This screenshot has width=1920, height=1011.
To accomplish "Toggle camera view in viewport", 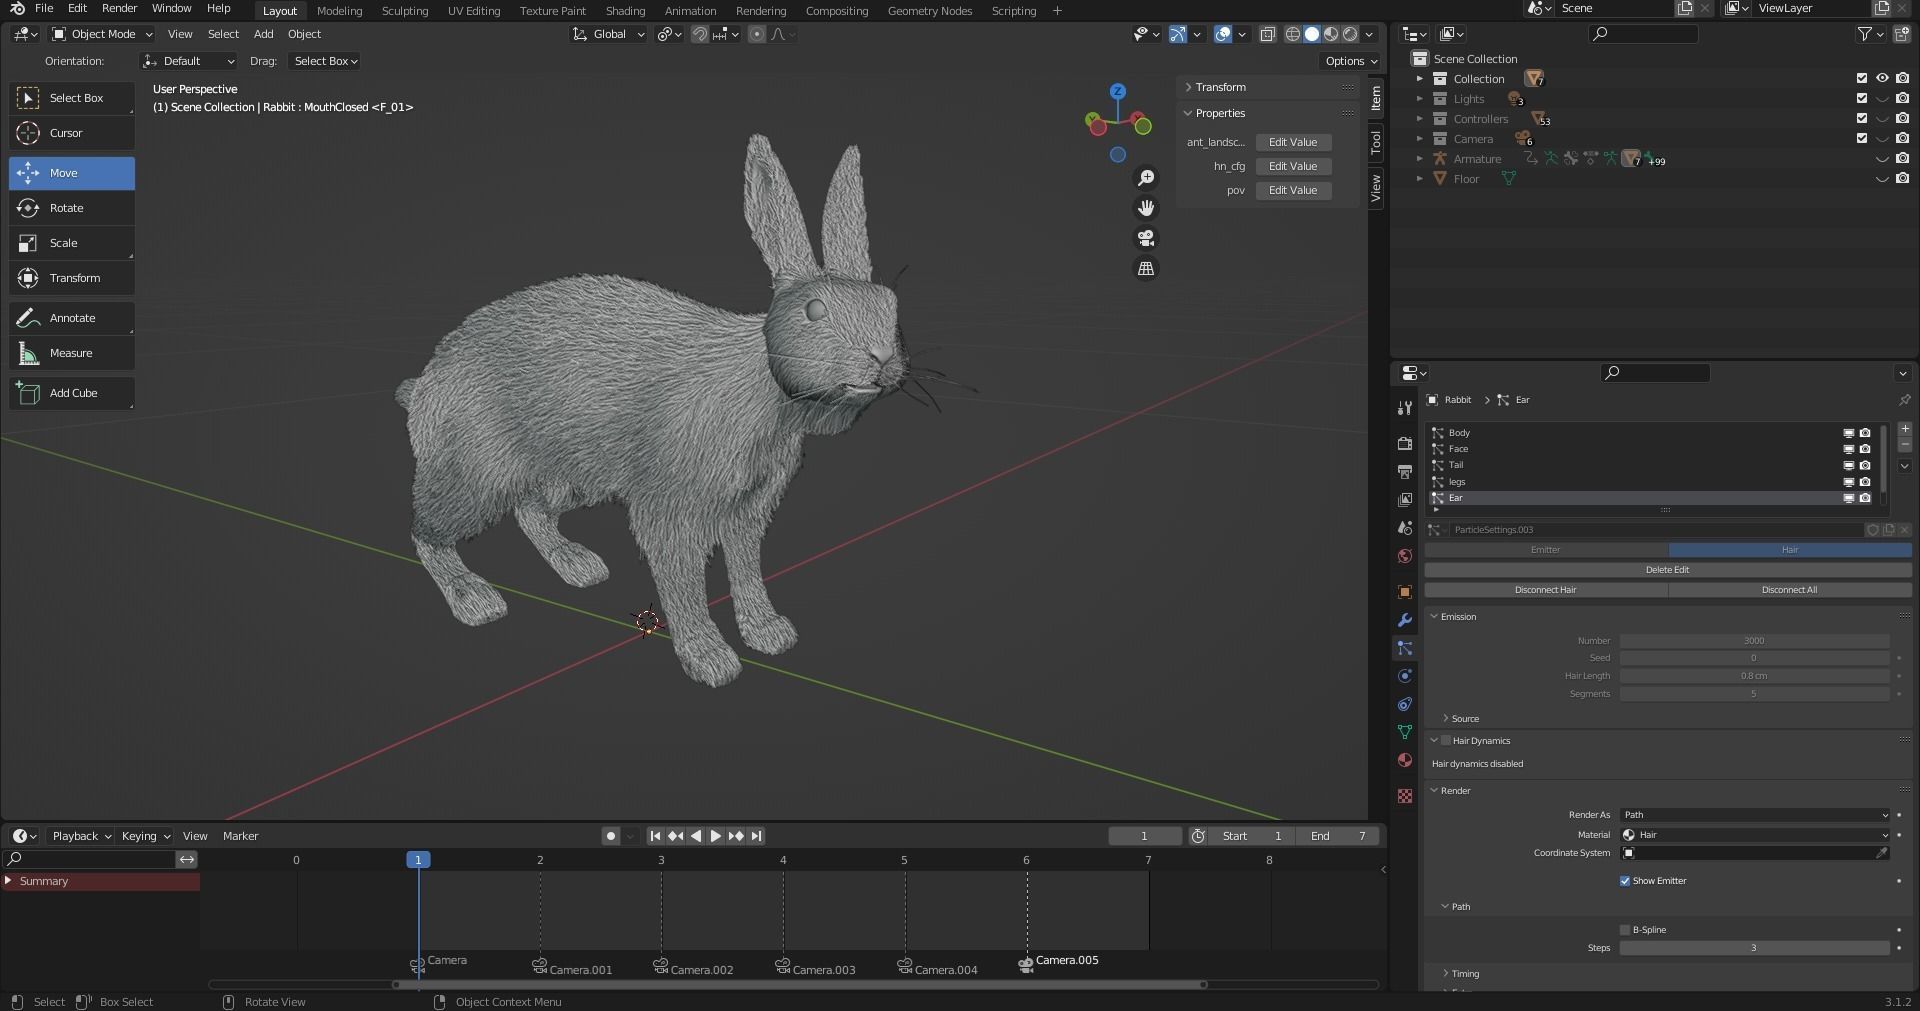I will point(1146,238).
